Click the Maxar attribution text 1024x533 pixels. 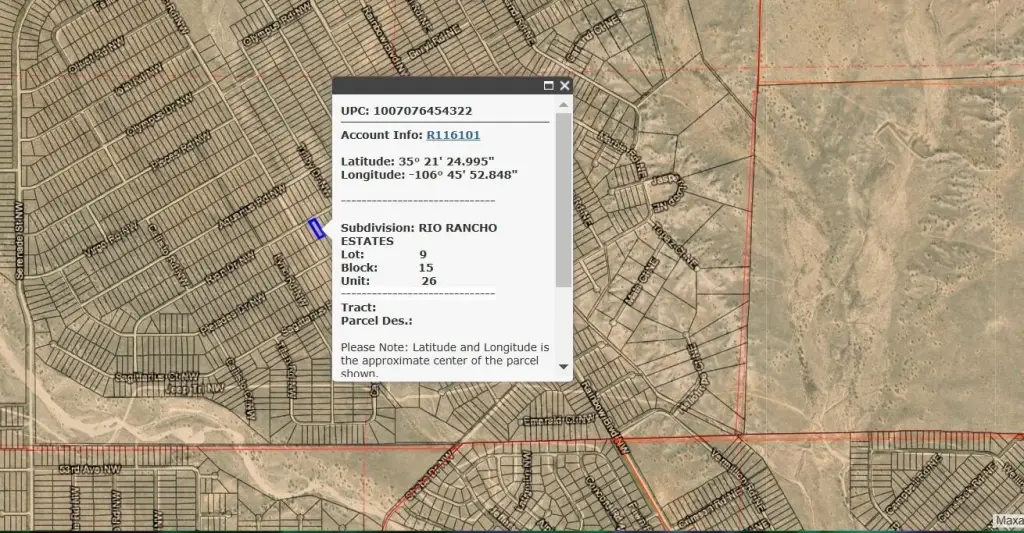click(x=1008, y=521)
